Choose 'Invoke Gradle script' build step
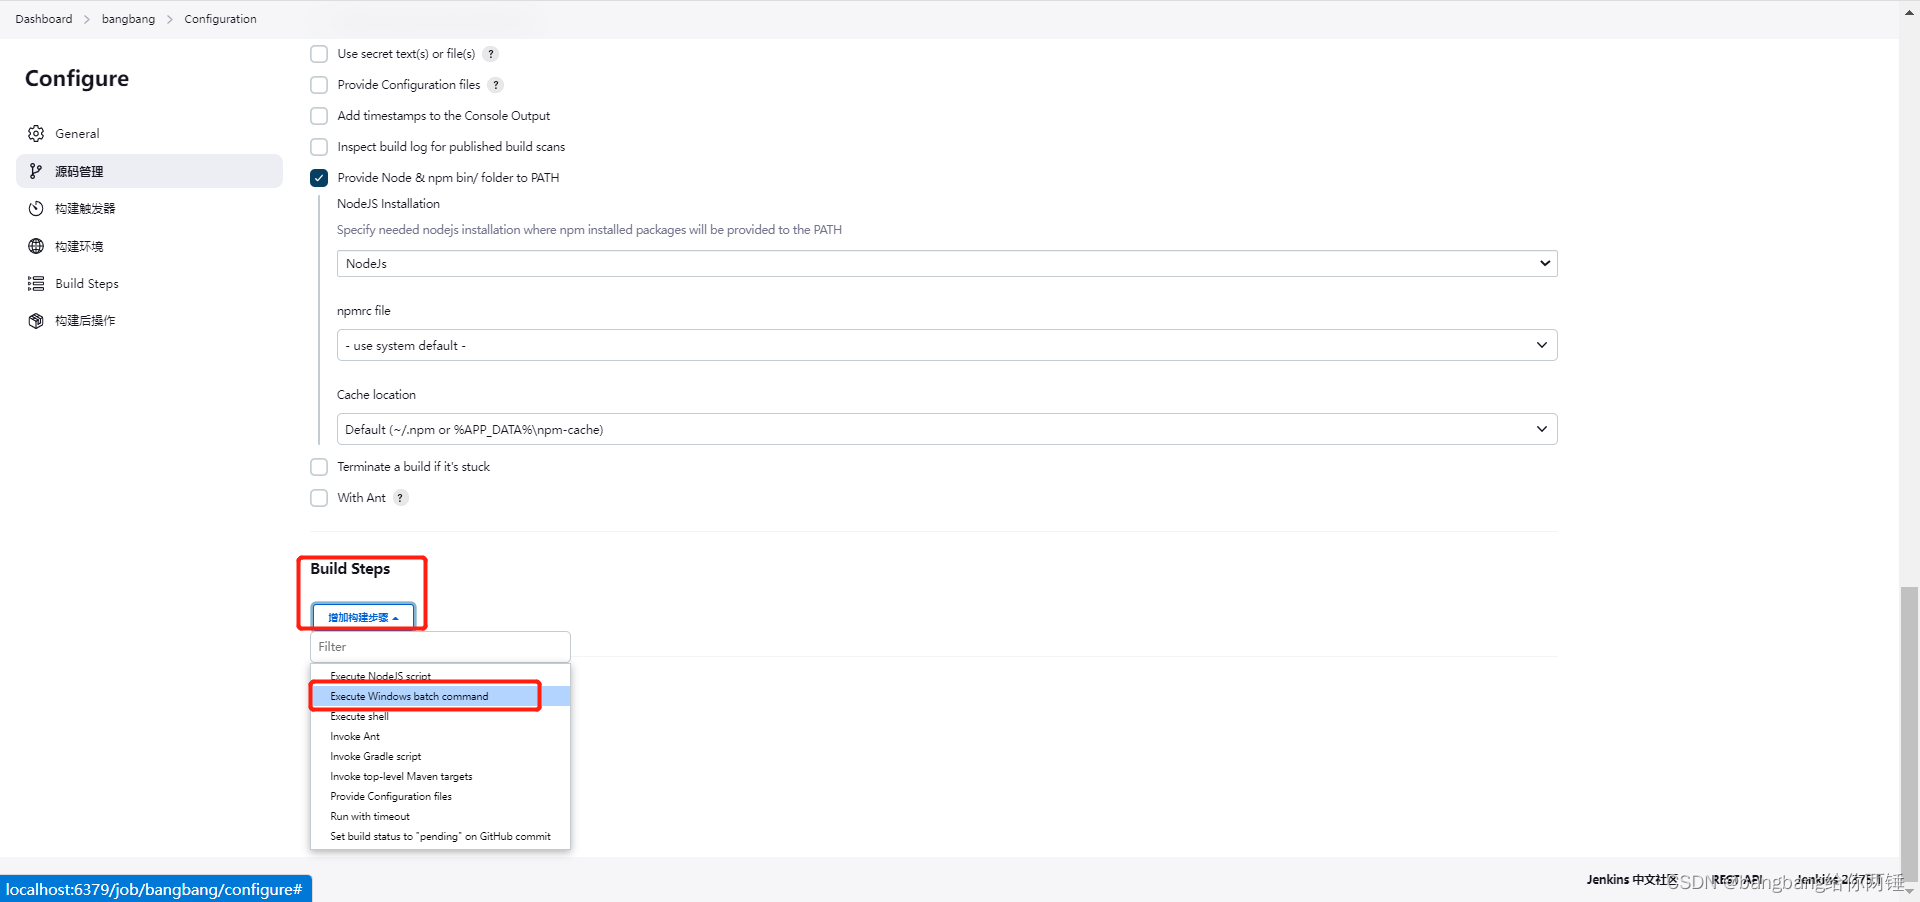 pos(375,756)
